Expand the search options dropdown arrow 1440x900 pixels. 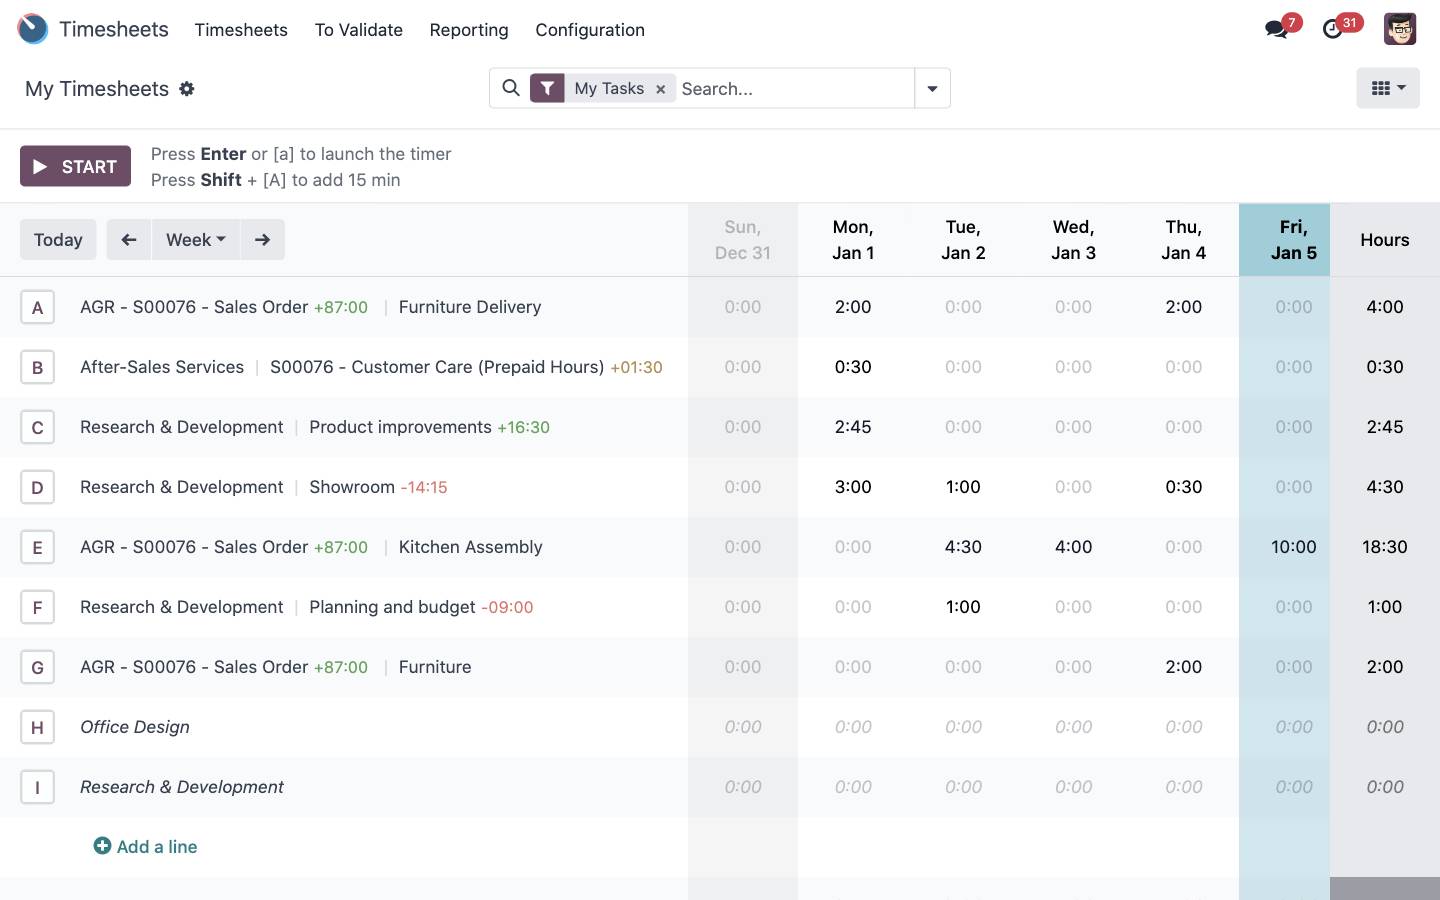click(932, 88)
